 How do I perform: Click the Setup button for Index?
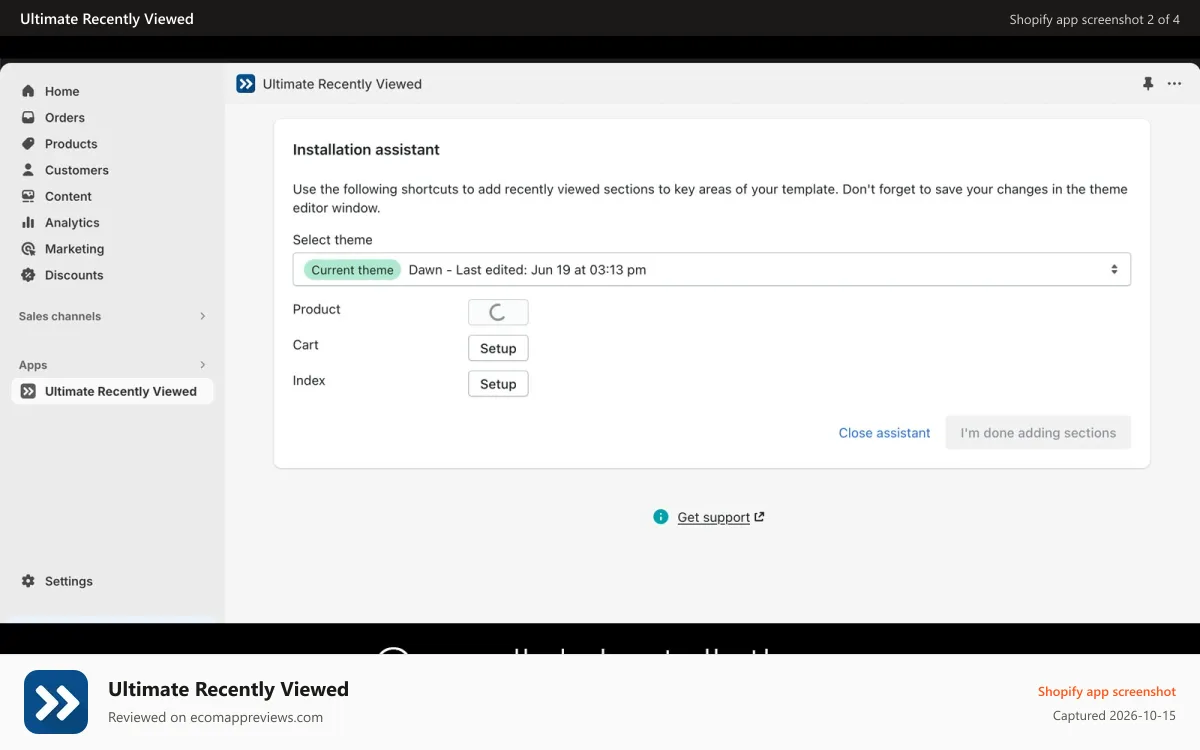498,384
